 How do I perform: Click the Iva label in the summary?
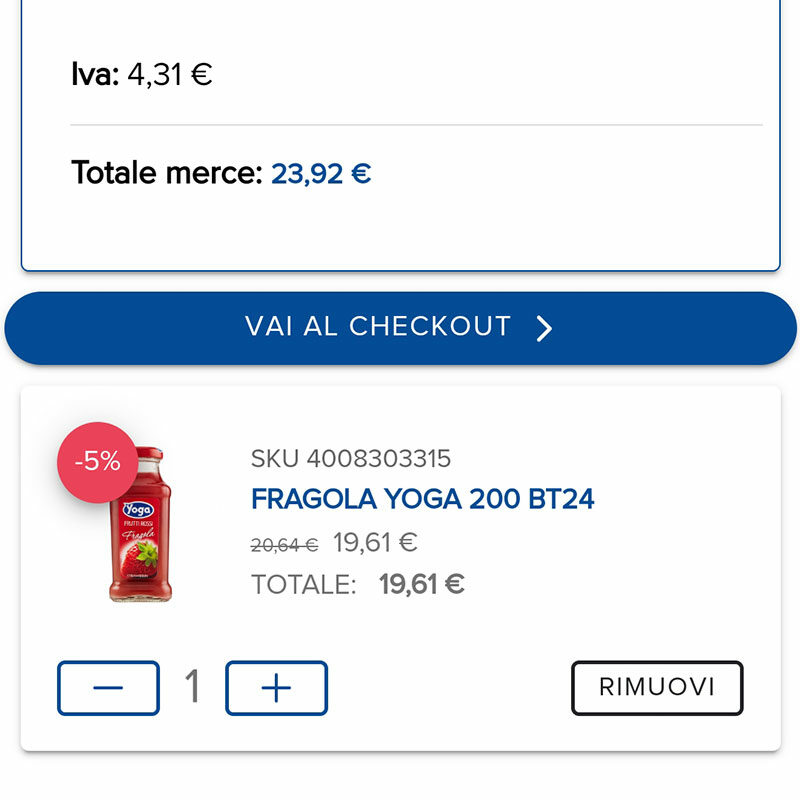95,75
